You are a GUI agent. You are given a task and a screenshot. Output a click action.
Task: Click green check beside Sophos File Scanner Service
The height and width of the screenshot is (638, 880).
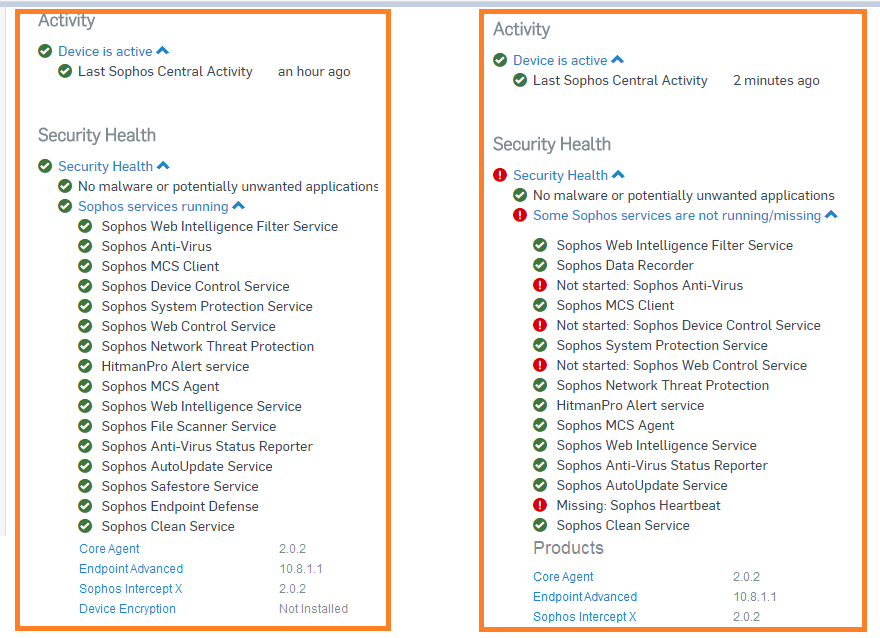(85, 426)
